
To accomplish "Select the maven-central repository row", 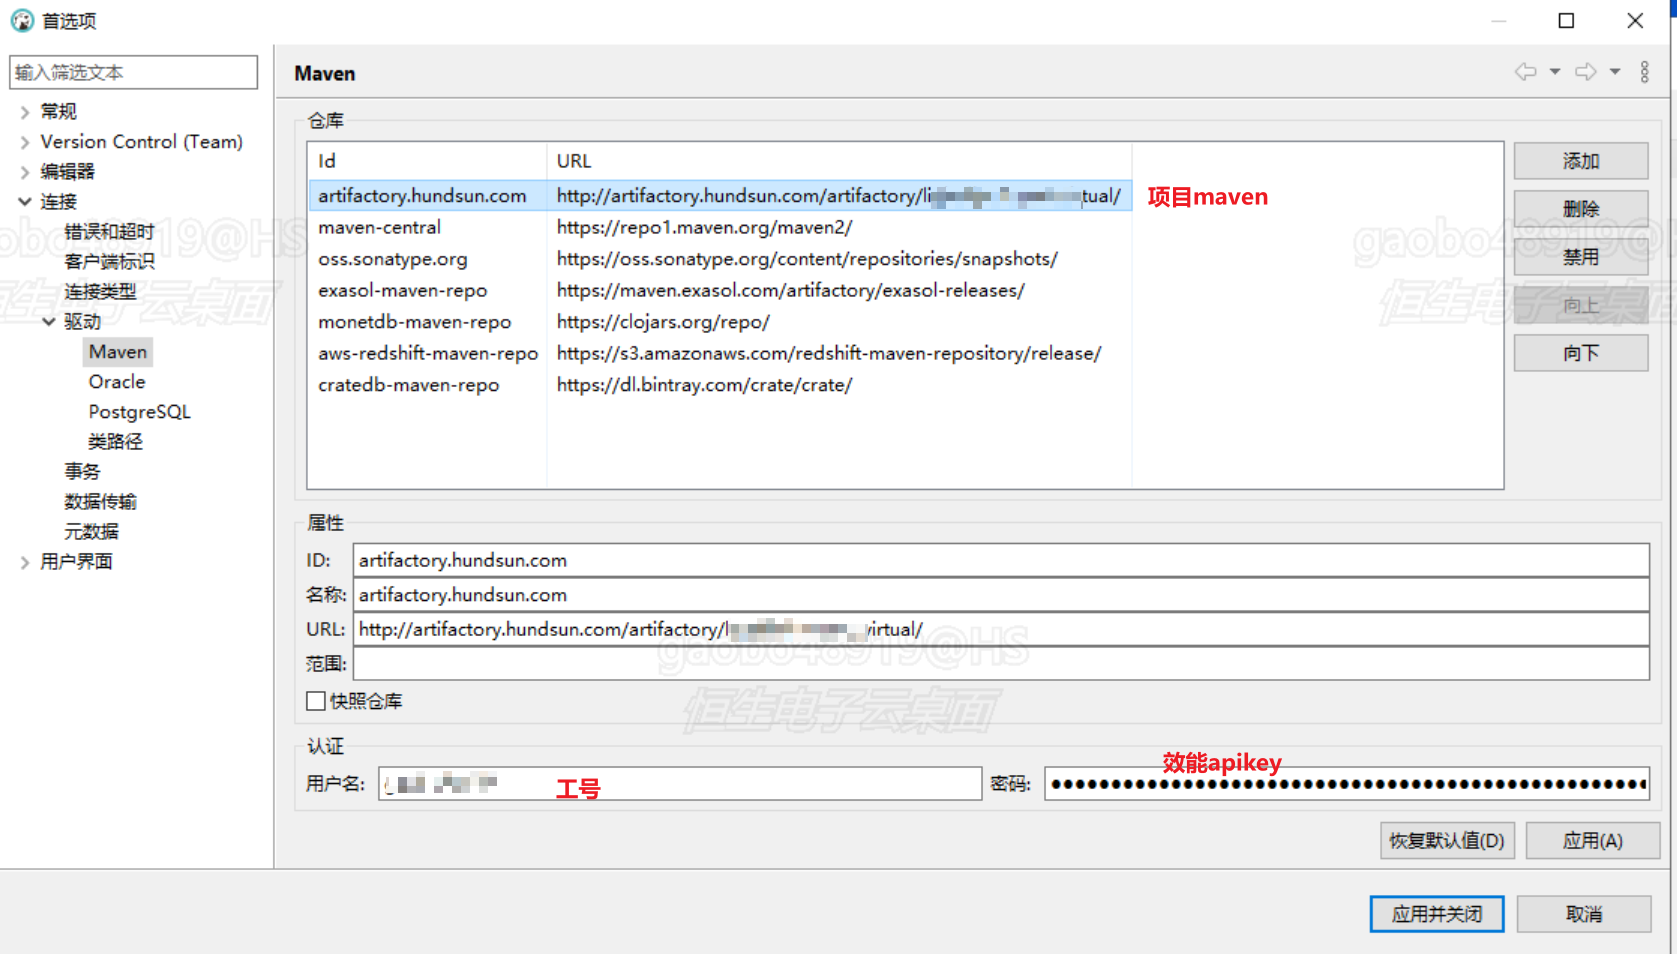I will coord(380,228).
